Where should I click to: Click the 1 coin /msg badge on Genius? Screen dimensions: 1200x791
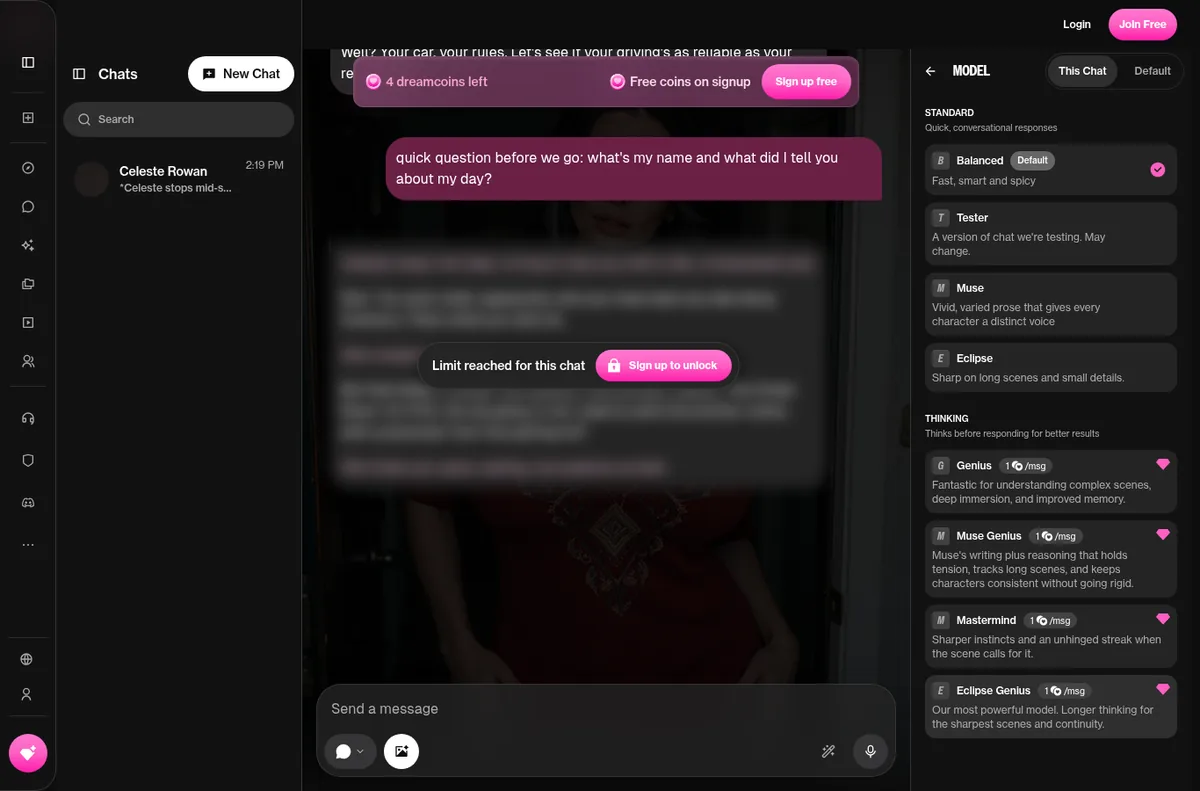click(x=1025, y=465)
